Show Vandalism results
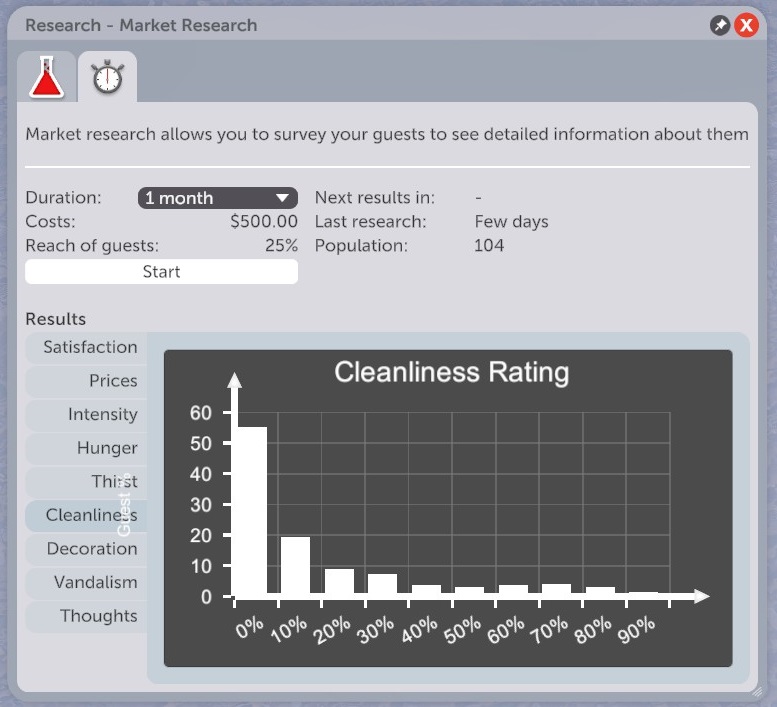This screenshot has width=777, height=707. pyautogui.click(x=87, y=582)
